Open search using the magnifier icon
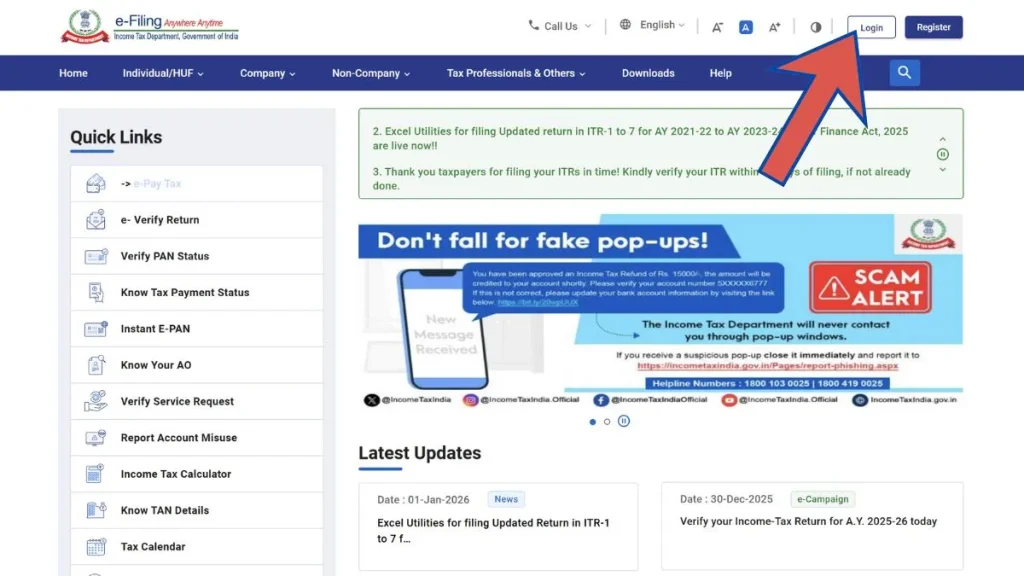The image size is (1024, 576). [904, 72]
